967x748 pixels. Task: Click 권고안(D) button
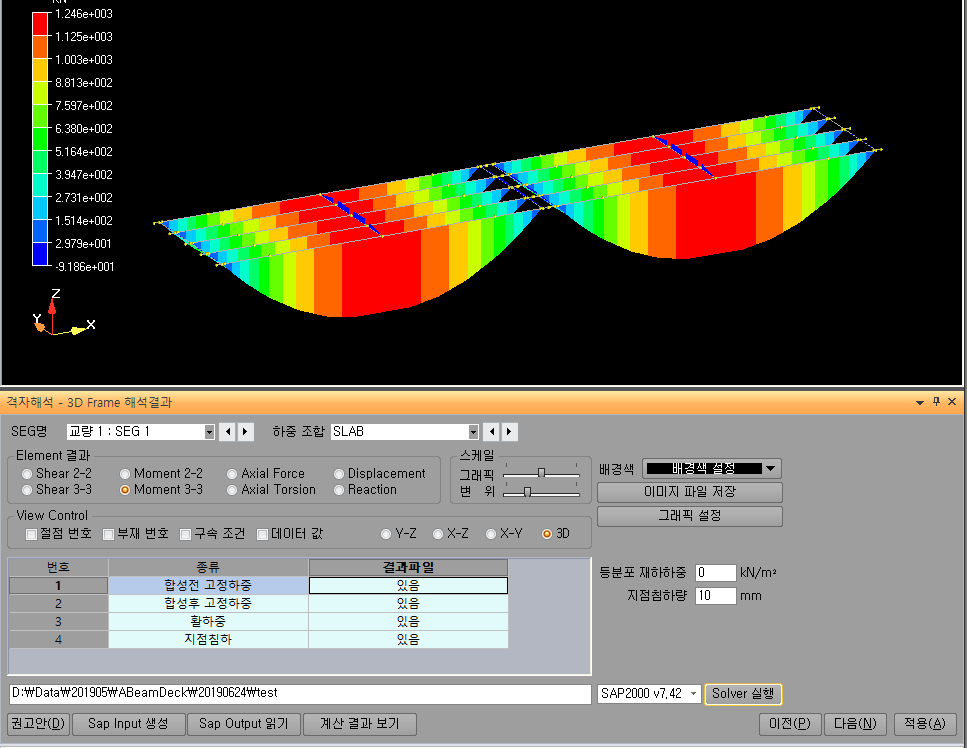coord(39,724)
